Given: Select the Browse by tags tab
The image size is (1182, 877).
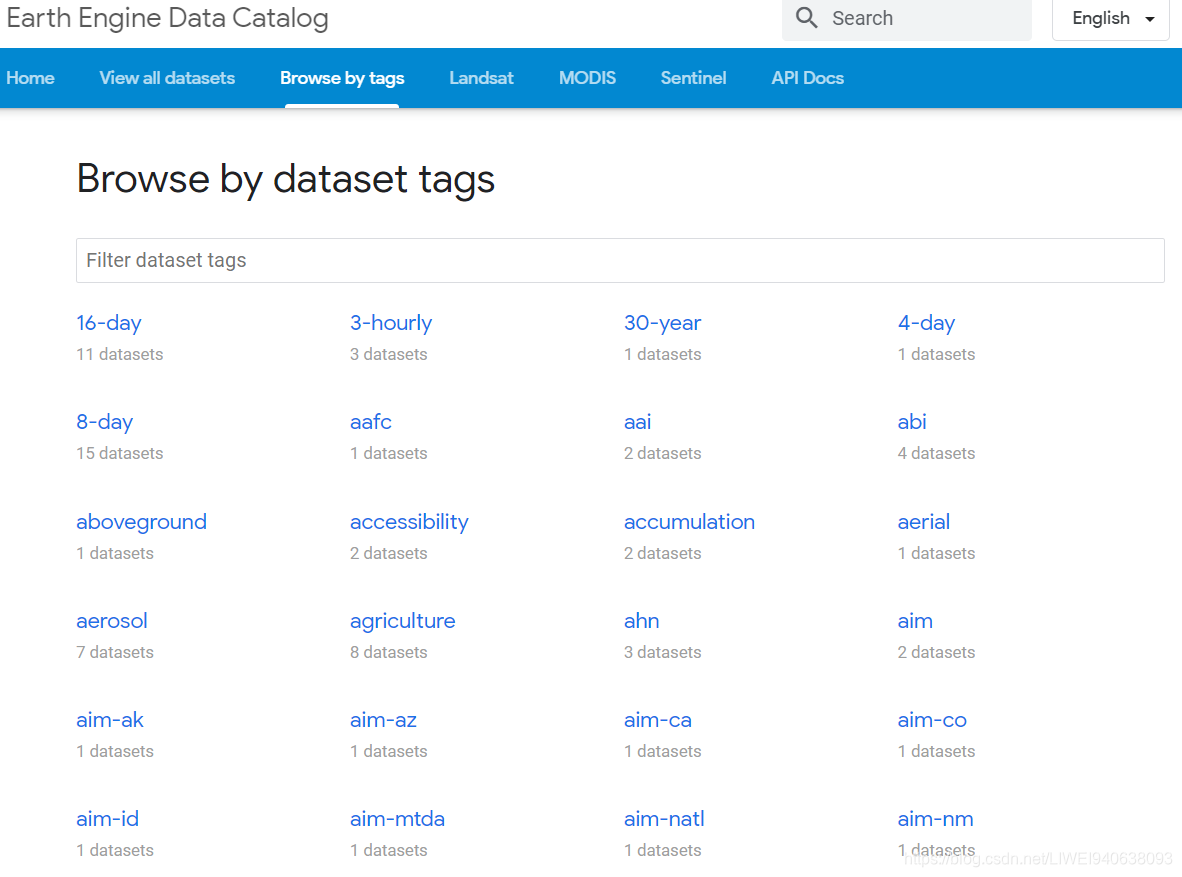Looking at the screenshot, I should pyautogui.click(x=342, y=78).
